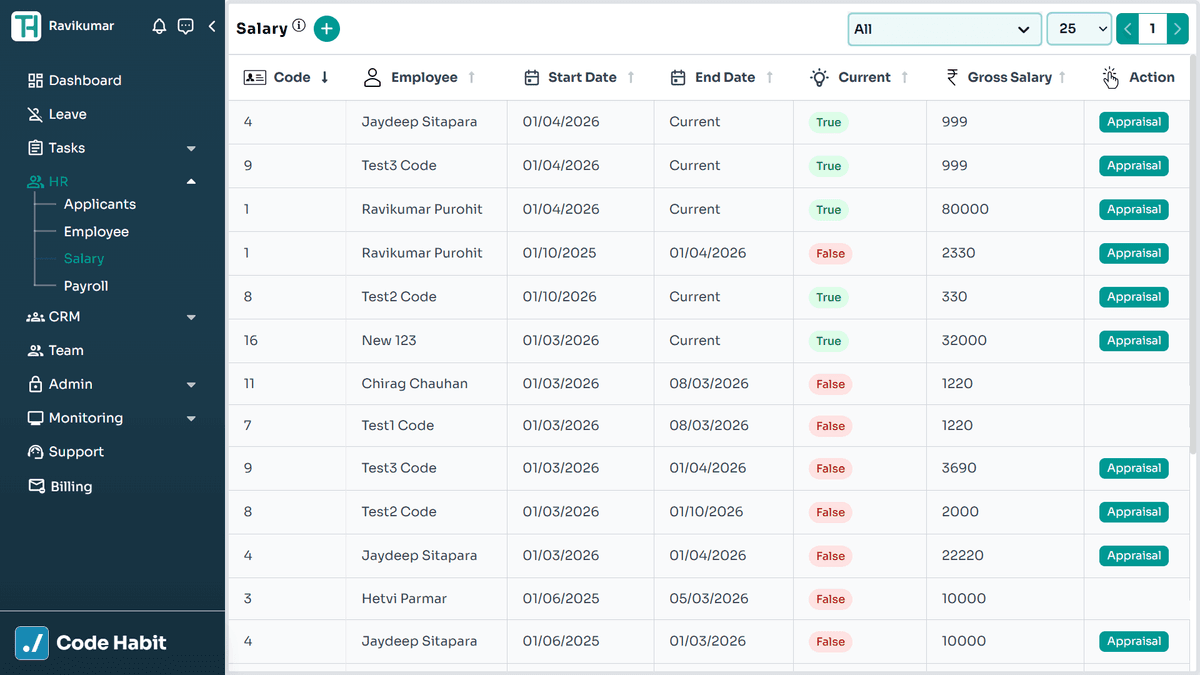Sort by End Date column arrow

770,77
